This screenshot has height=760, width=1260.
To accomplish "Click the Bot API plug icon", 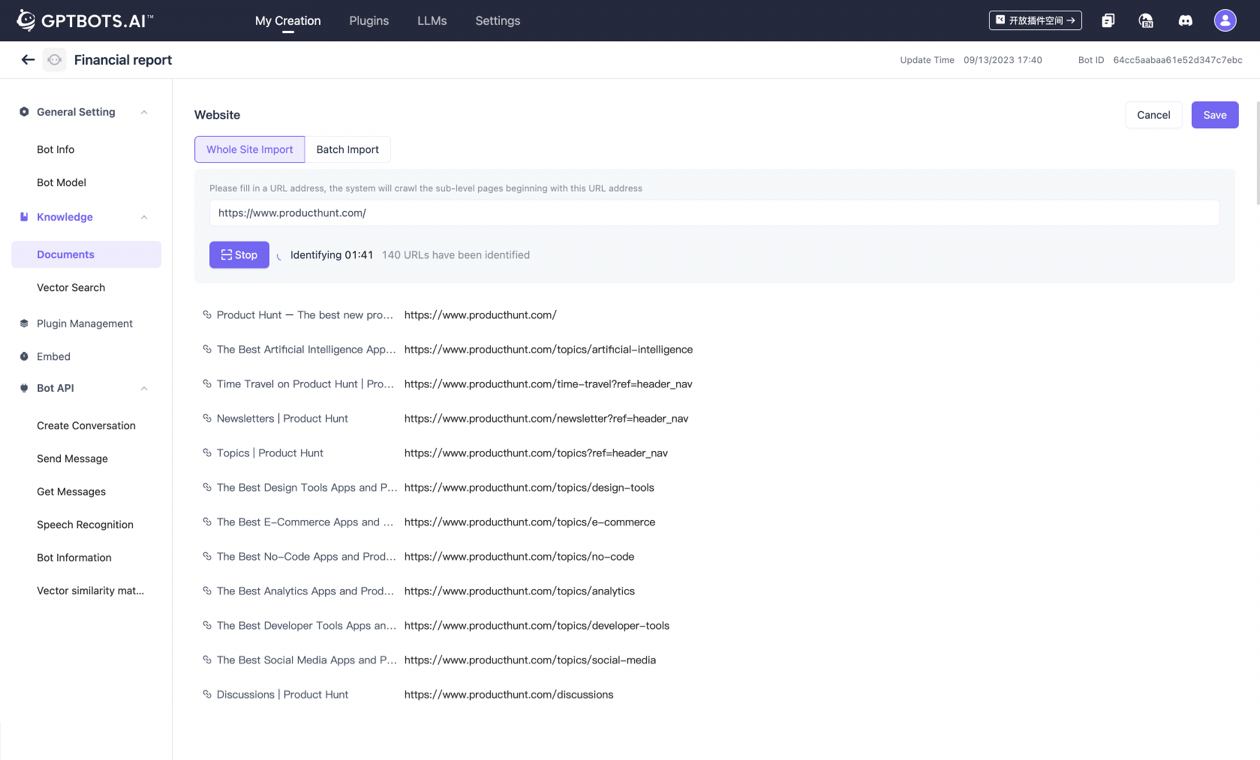I will 24,388.
